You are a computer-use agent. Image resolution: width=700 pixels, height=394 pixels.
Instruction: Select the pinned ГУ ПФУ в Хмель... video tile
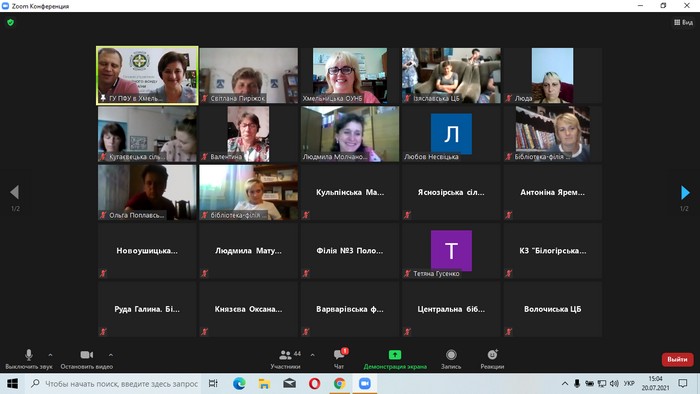tap(147, 75)
